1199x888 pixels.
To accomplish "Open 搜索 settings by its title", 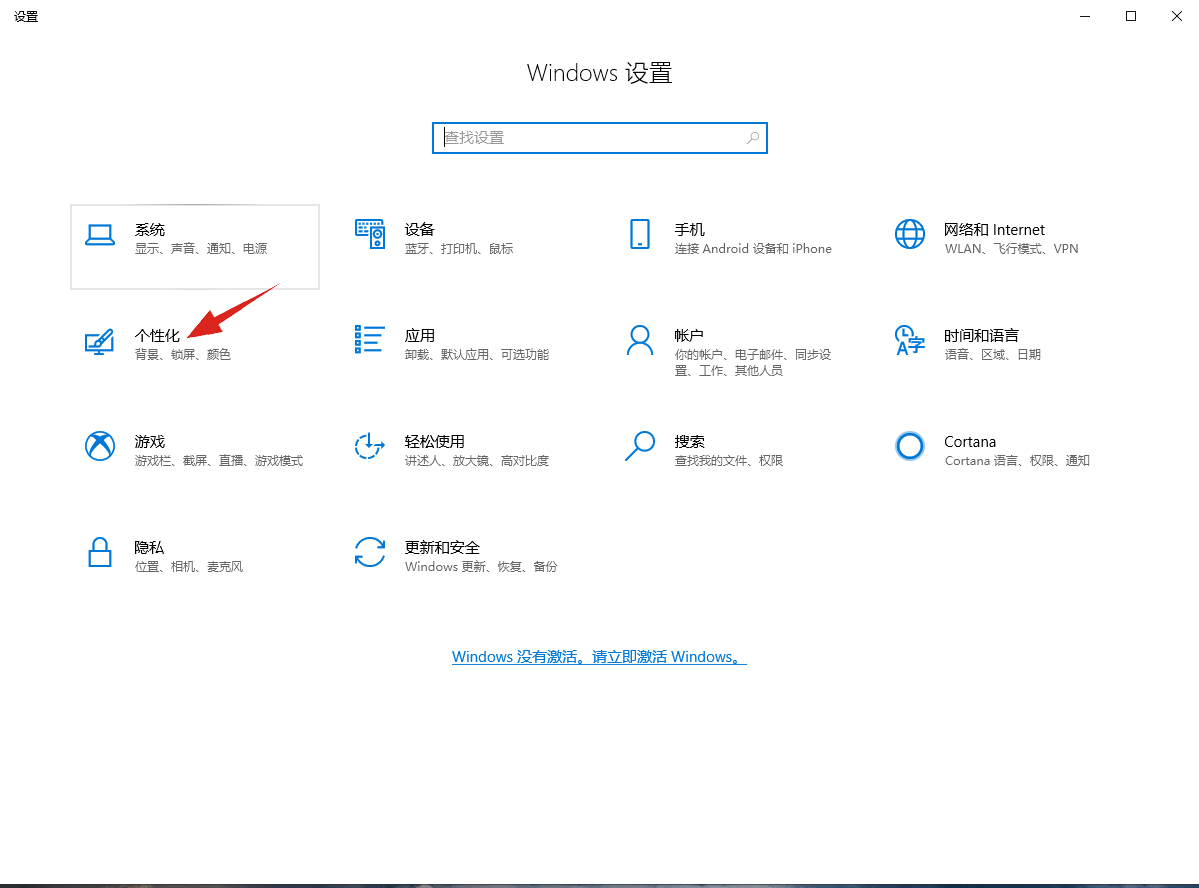I will [x=690, y=442].
